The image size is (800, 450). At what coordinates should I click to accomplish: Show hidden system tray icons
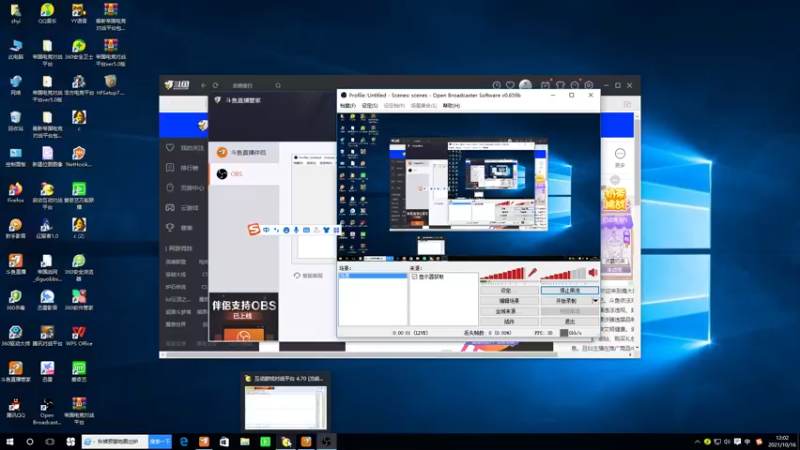[x=697, y=442]
